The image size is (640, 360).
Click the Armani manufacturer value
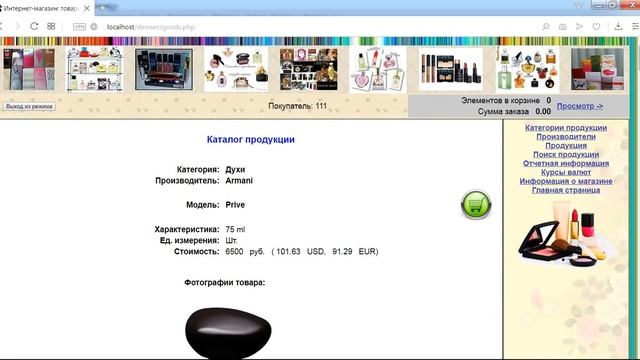pos(239,180)
